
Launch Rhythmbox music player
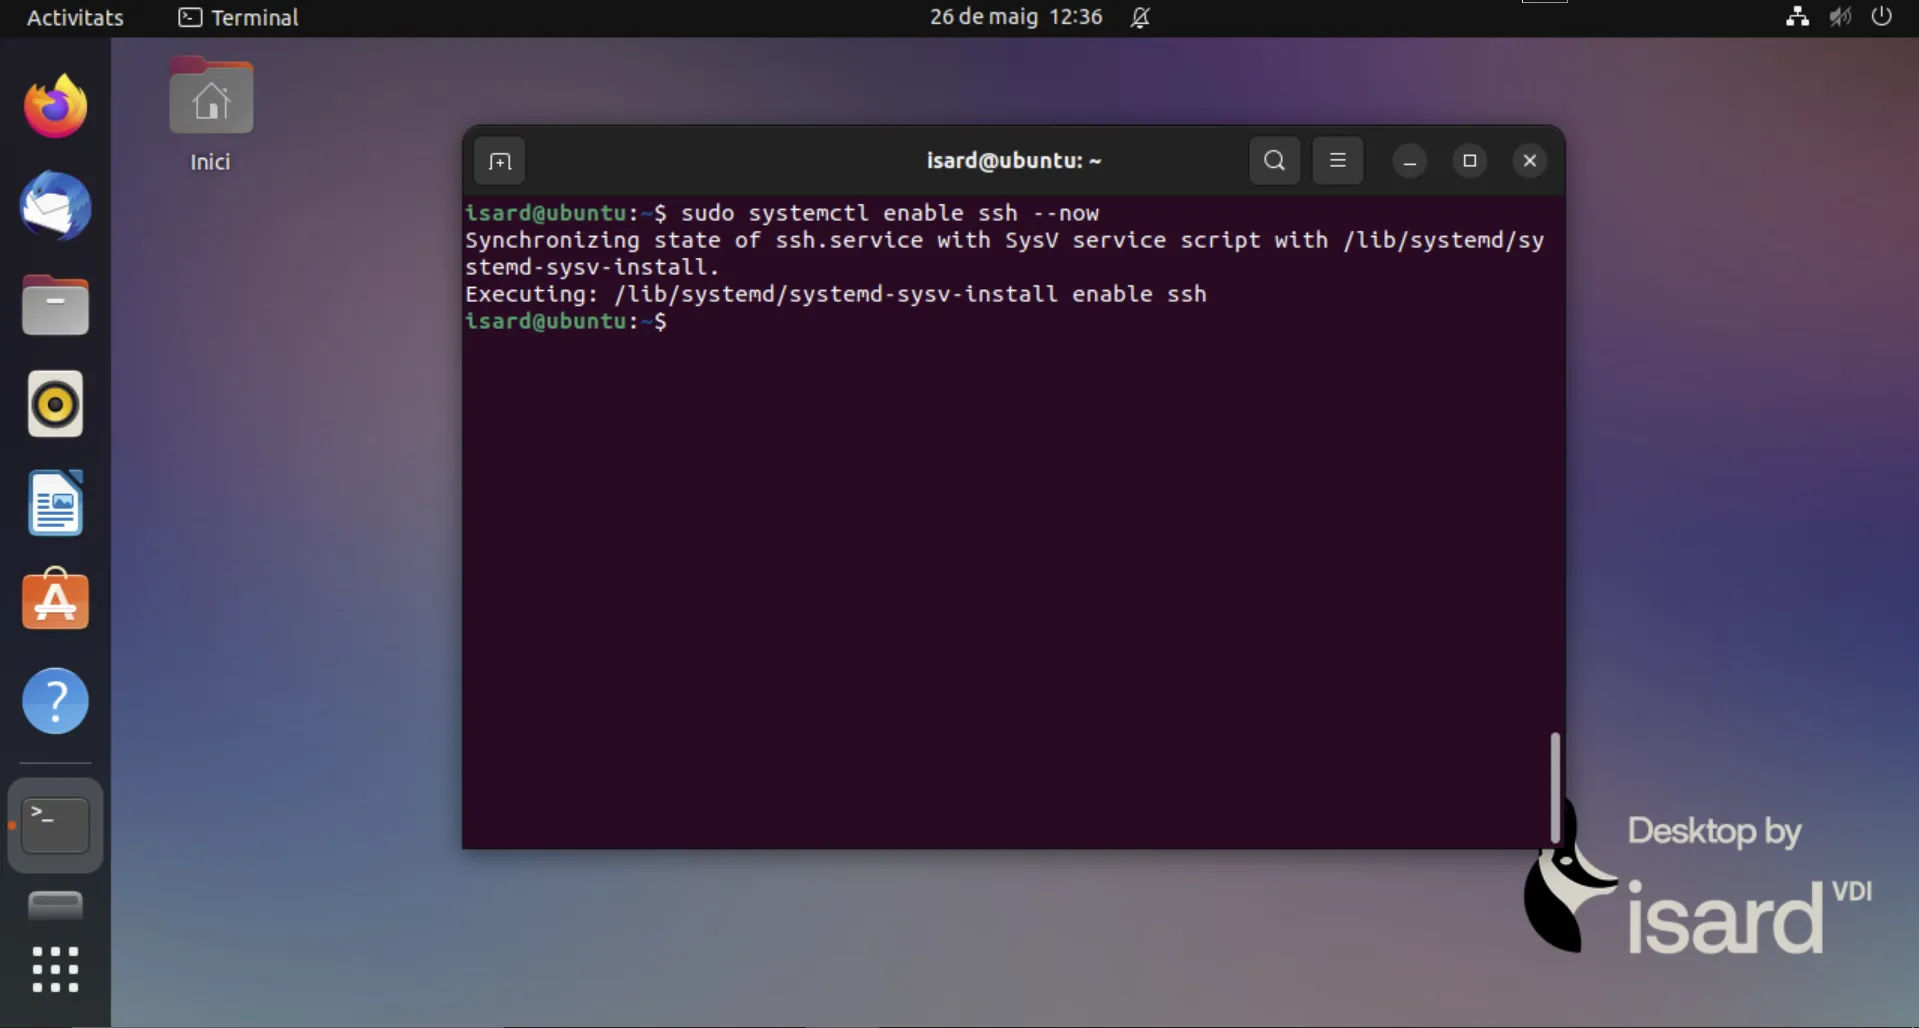(55, 404)
